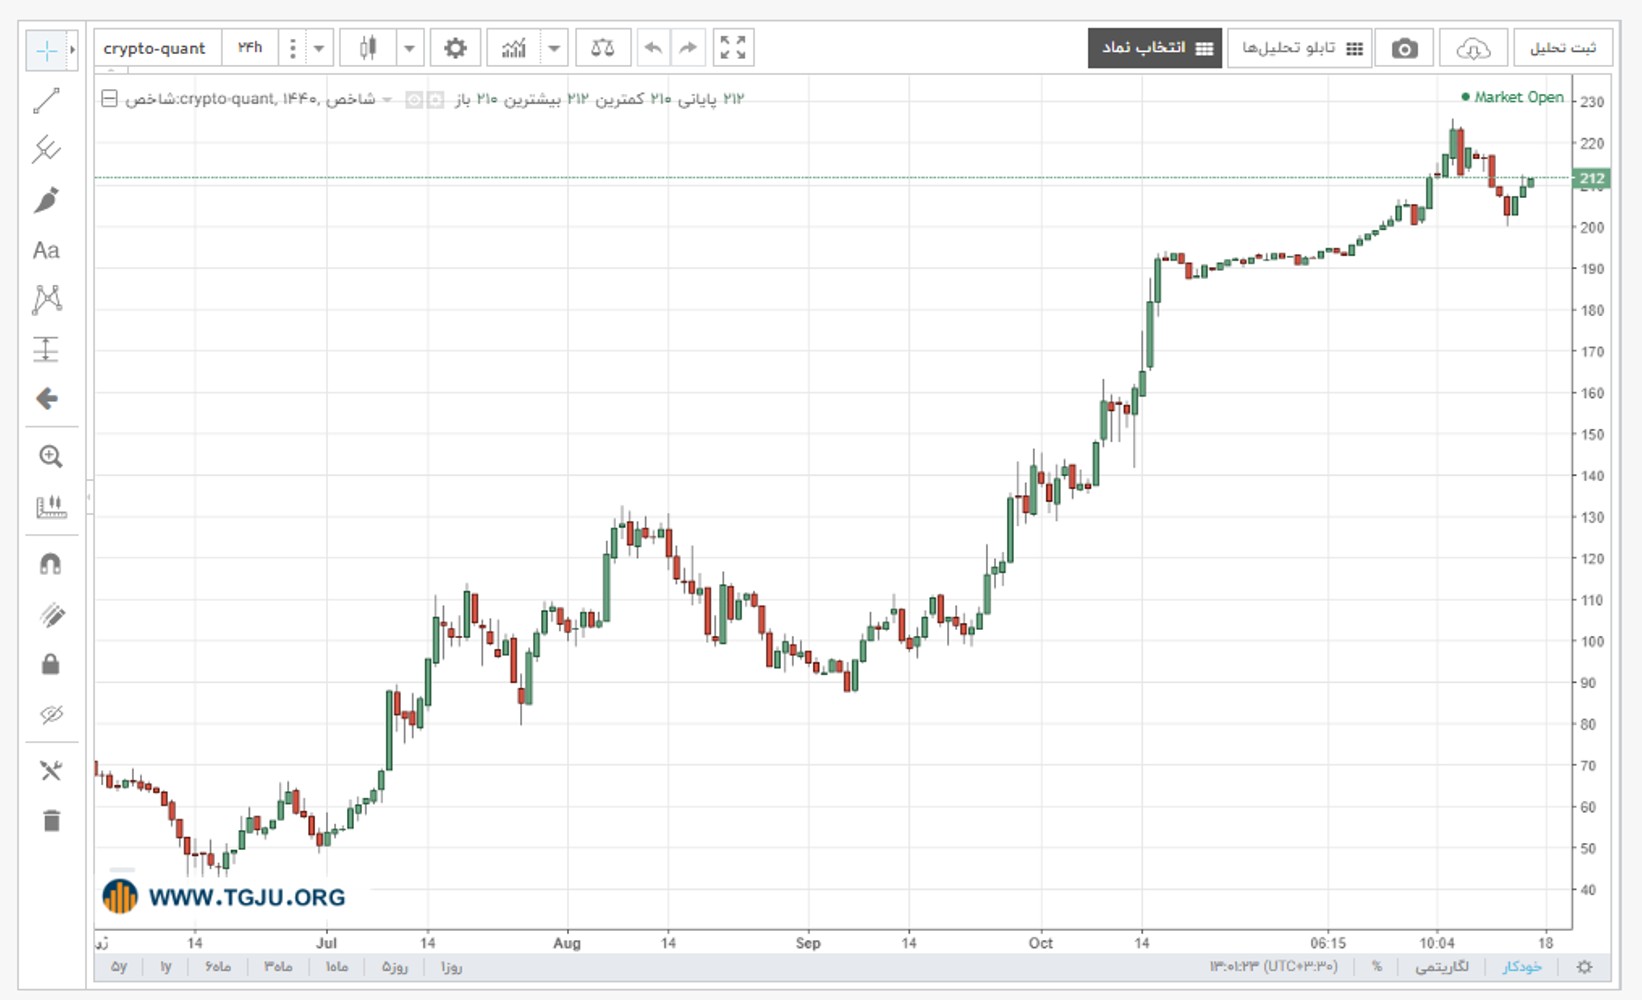The height and width of the screenshot is (1000, 1642).
Task: Select the brush drawing tool
Action: point(47,200)
